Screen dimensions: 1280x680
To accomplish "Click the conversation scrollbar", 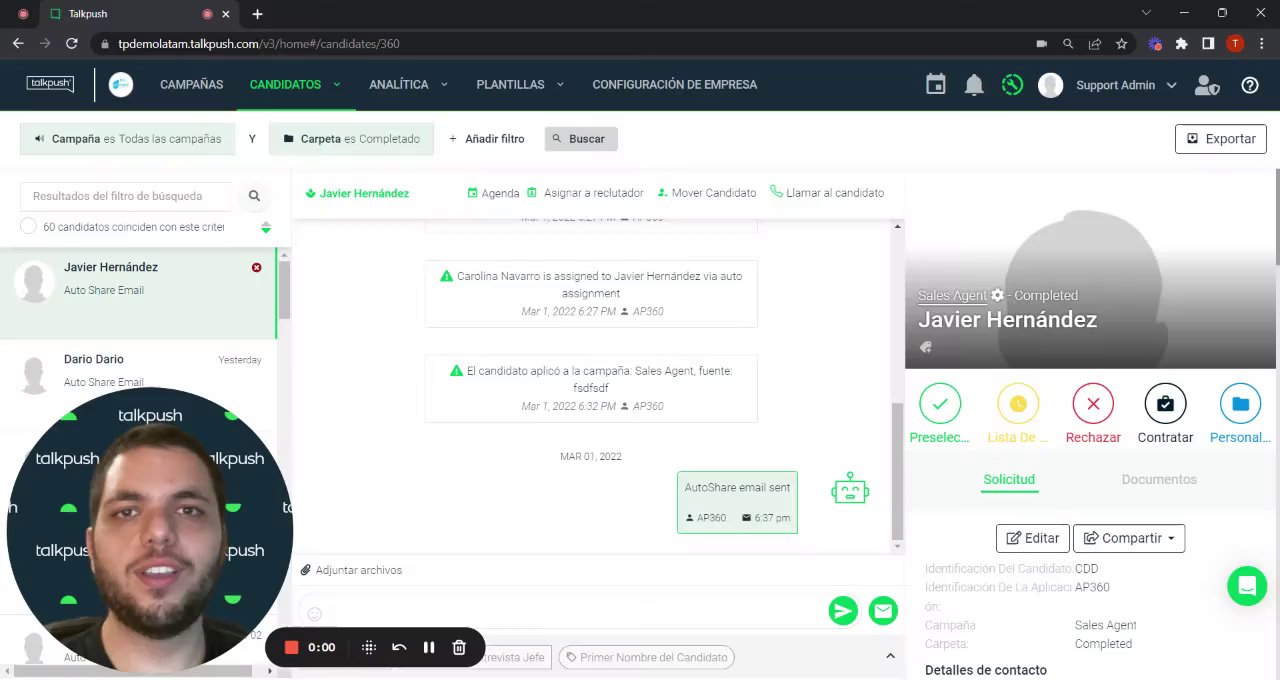I will click(x=897, y=470).
